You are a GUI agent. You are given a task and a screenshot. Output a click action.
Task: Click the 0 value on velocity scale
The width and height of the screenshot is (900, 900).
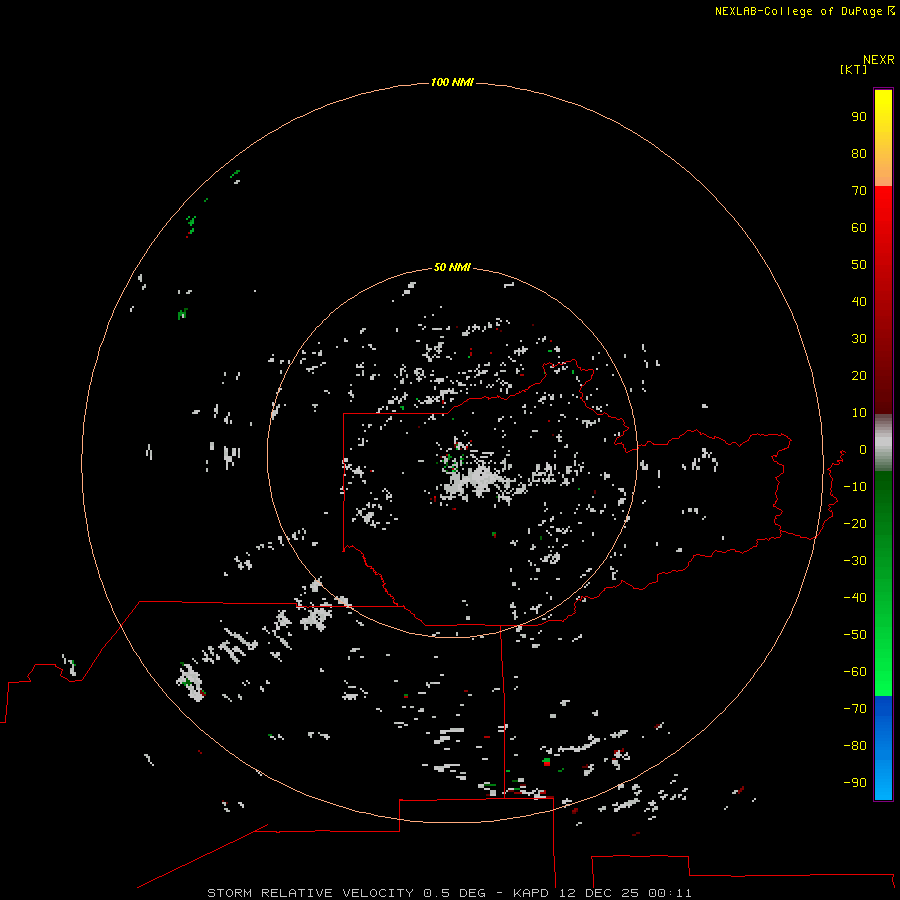[862, 449]
